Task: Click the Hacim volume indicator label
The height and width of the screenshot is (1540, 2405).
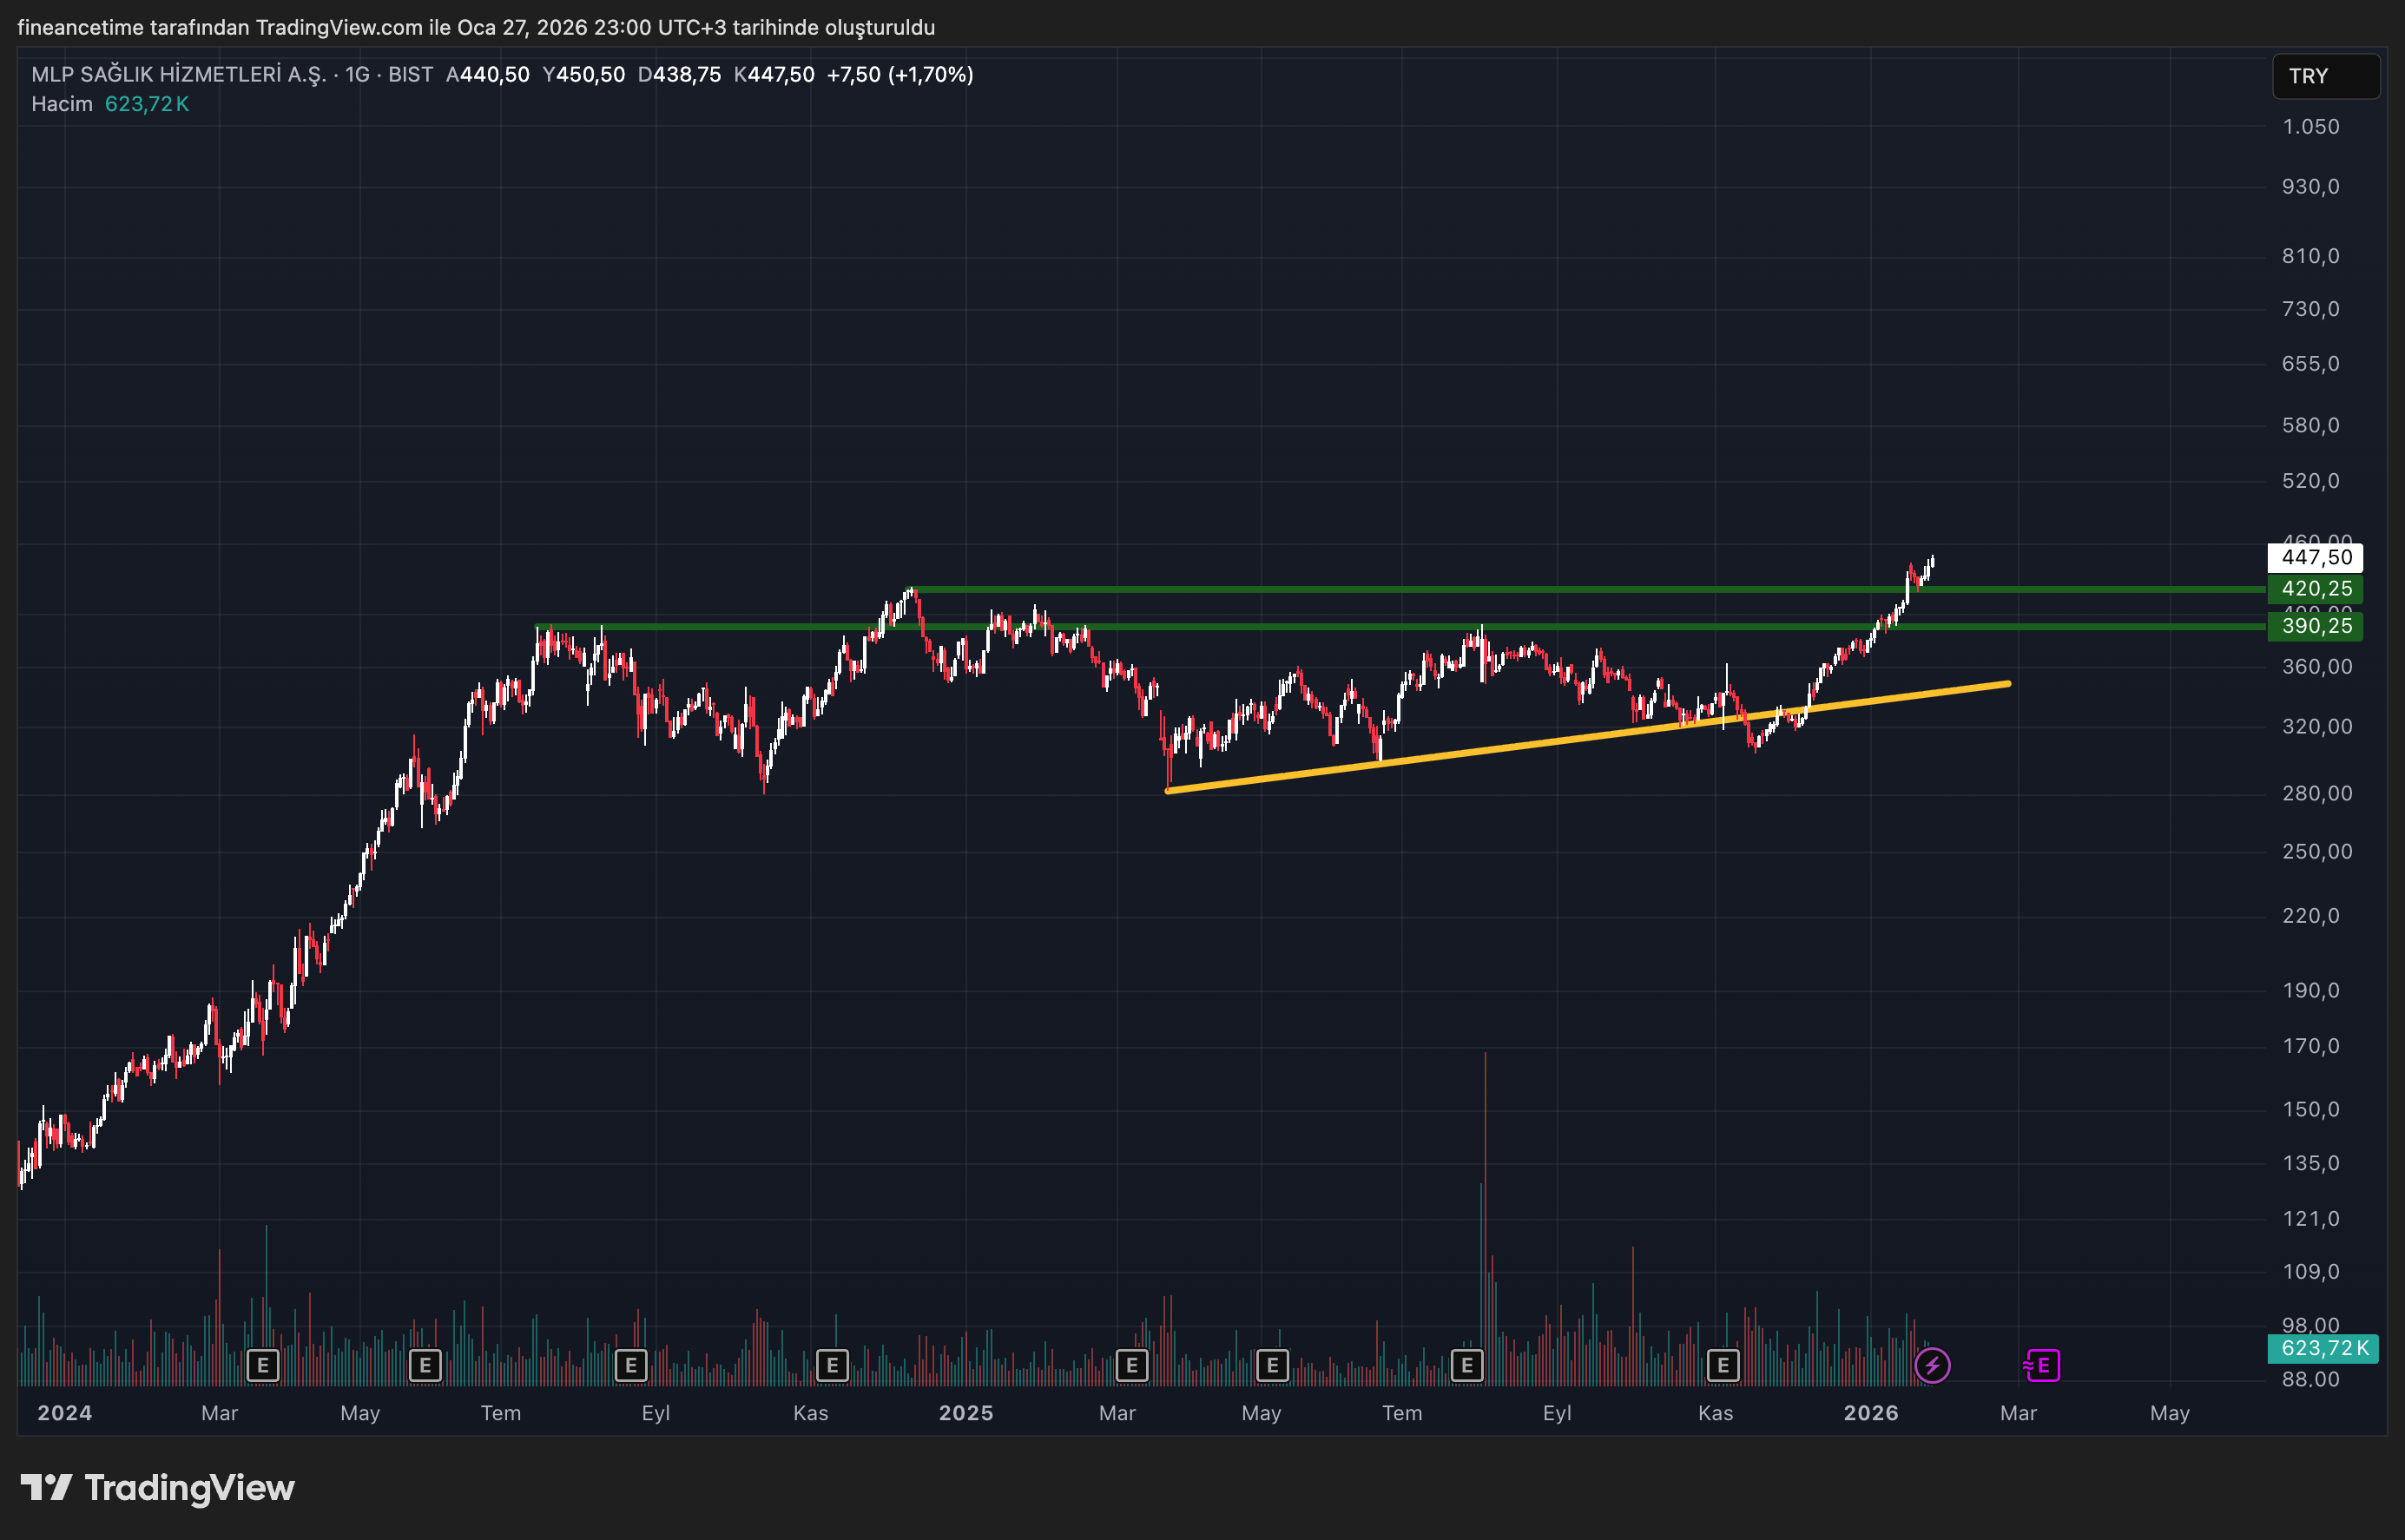Action: [61, 104]
